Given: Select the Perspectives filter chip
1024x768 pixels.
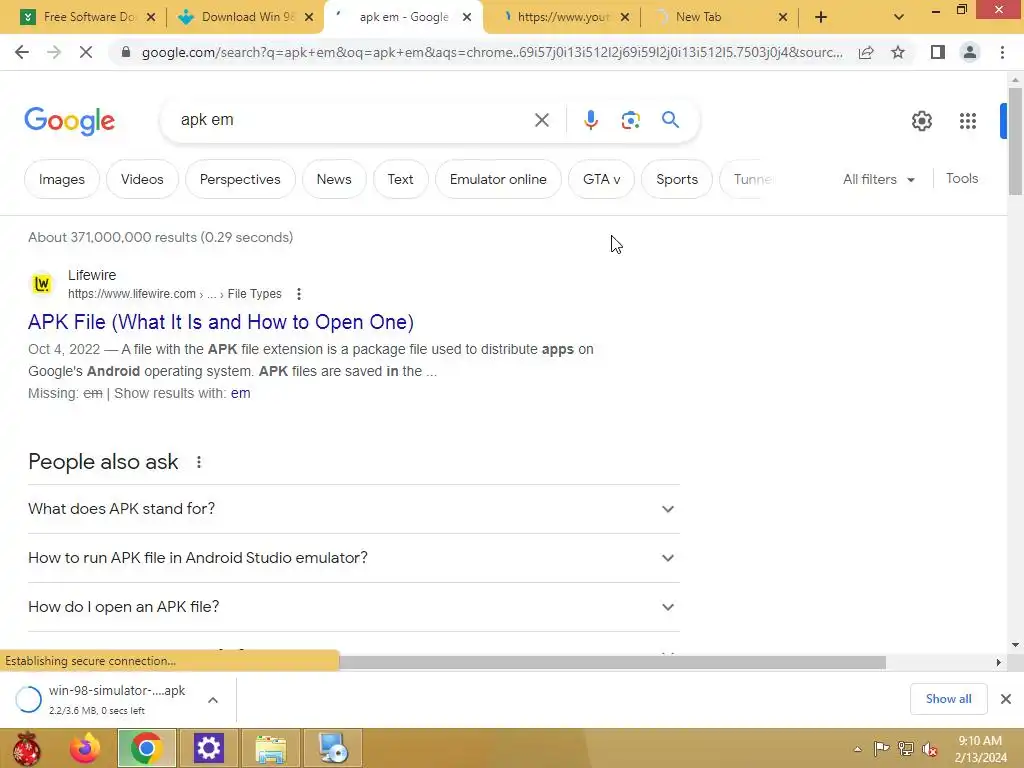Looking at the screenshot, I should [240, 179].
